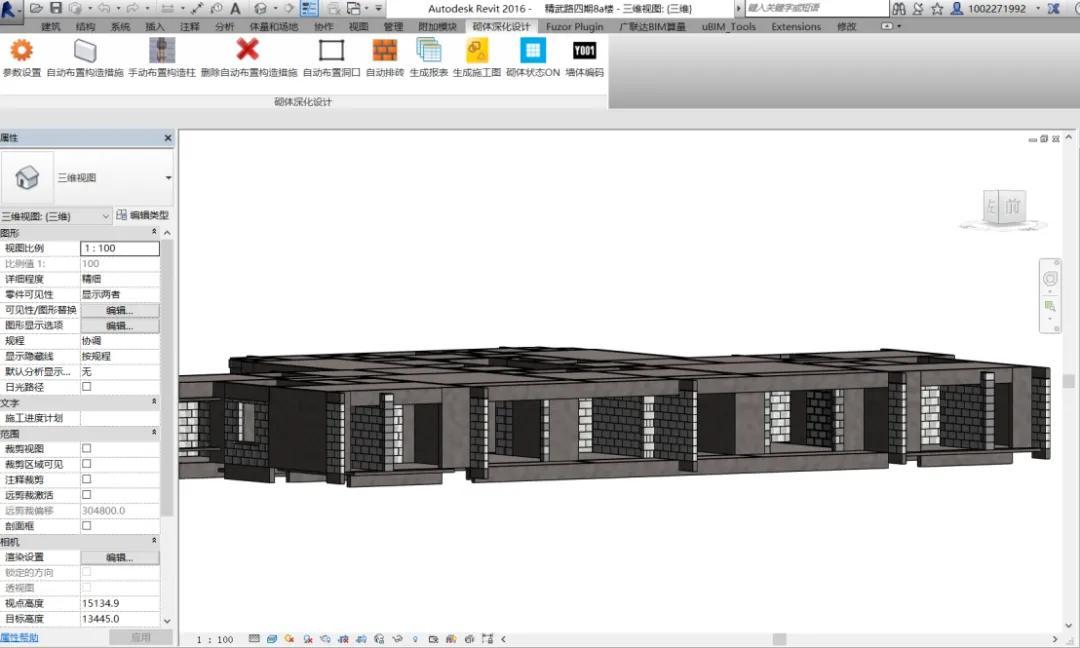Click 编辑类型 button in properties
Image resolution: width=1080 pixels, height=648 pixels.
point(142,215)
